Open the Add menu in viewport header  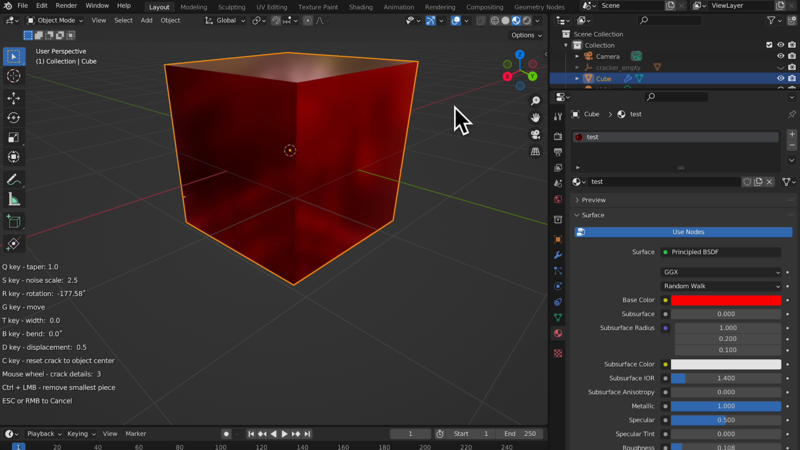pyautogui.click(x=146, y=20)
